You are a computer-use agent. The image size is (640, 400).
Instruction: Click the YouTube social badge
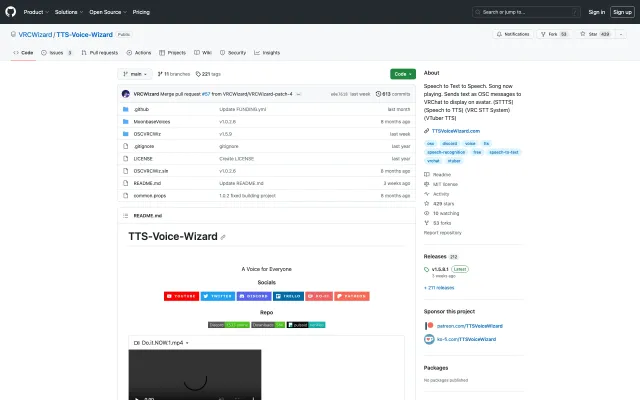pos(181,296)
